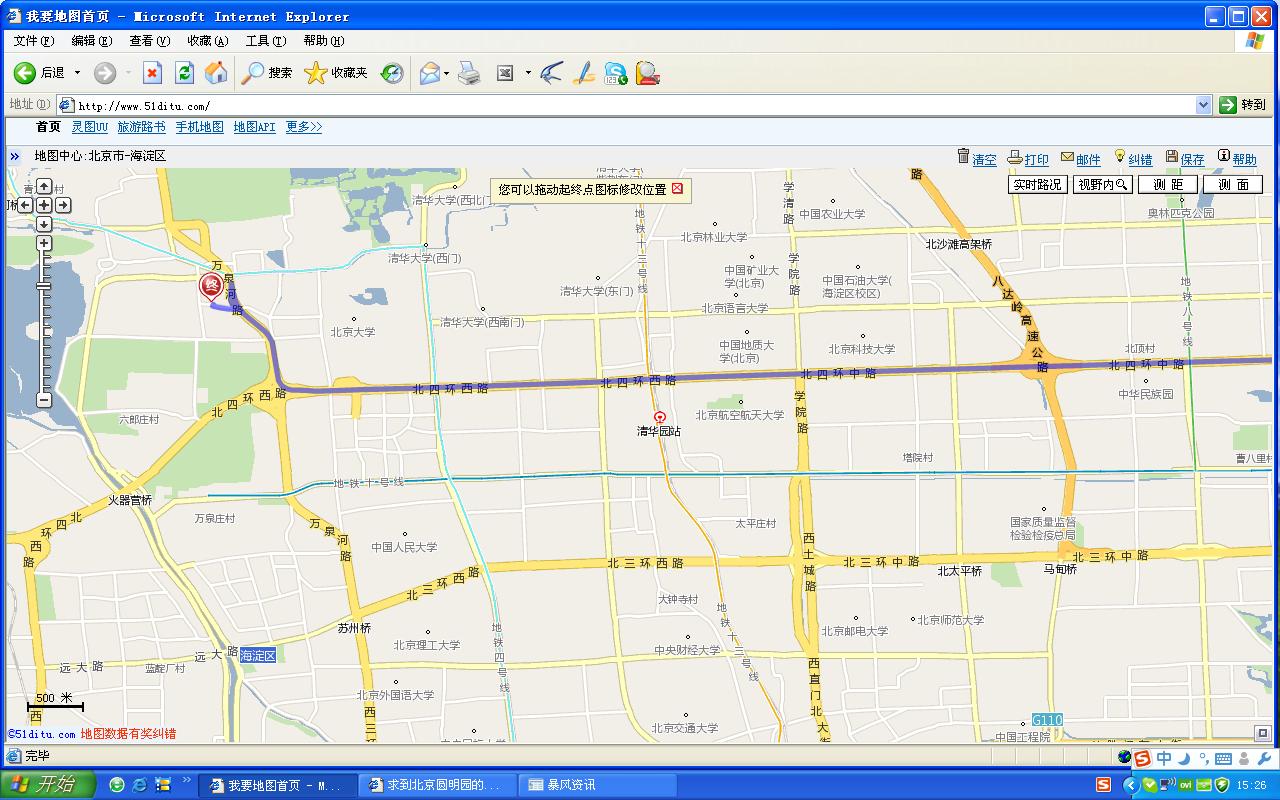This screenshot has height=800, width=1280.
Task: Toggle the 实时路况 live traffic button
Action: (1037, 185)
